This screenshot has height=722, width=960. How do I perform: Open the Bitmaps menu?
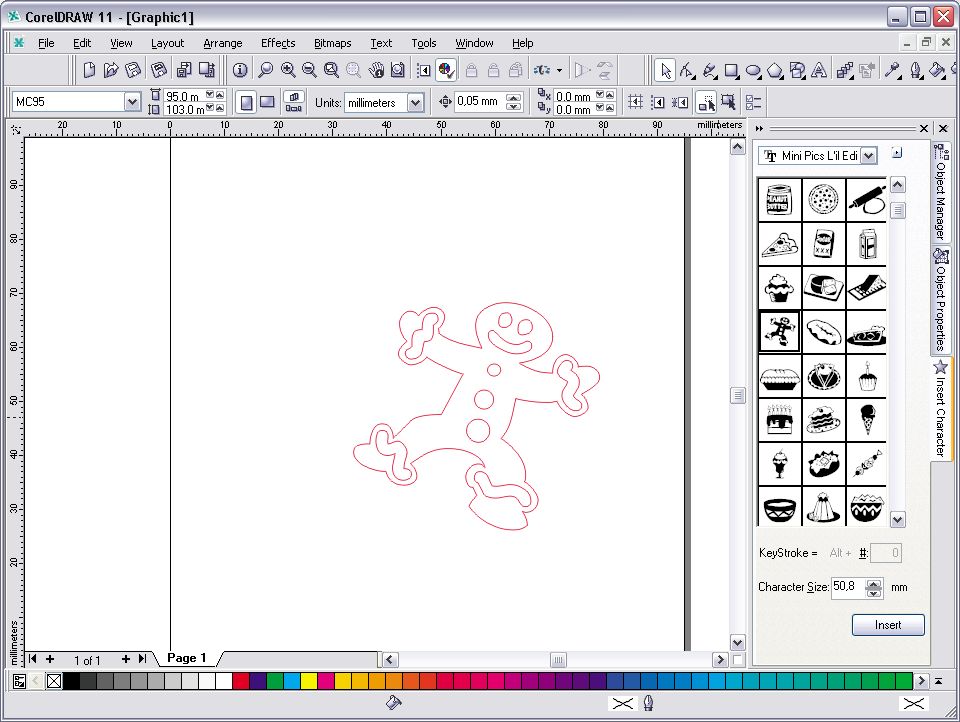click(x=332, y=43)
